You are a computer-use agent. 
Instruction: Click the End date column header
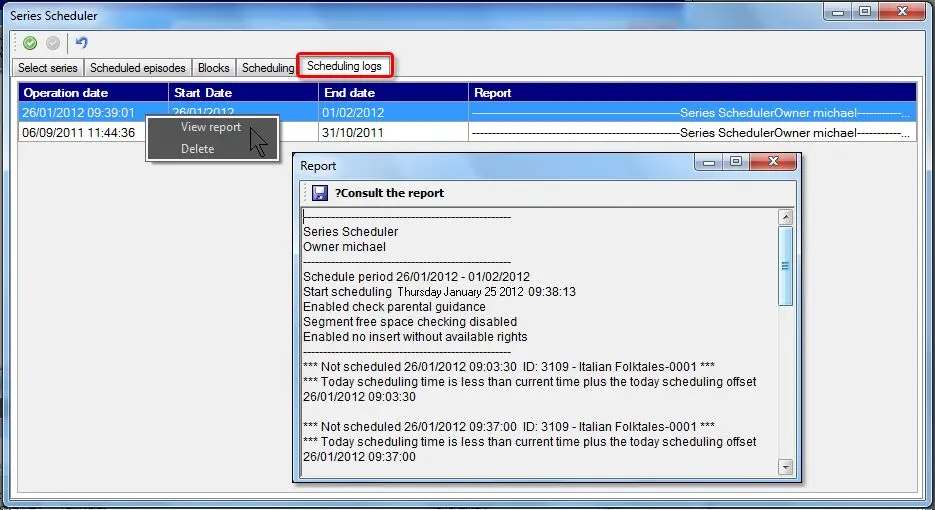393,93
